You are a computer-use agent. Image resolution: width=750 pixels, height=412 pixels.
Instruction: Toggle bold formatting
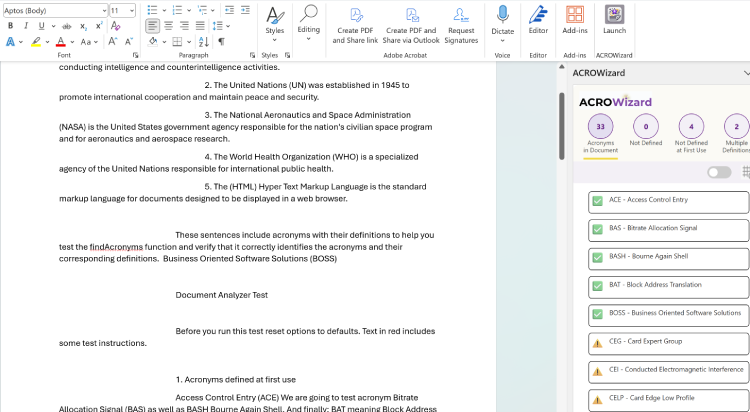11,26
